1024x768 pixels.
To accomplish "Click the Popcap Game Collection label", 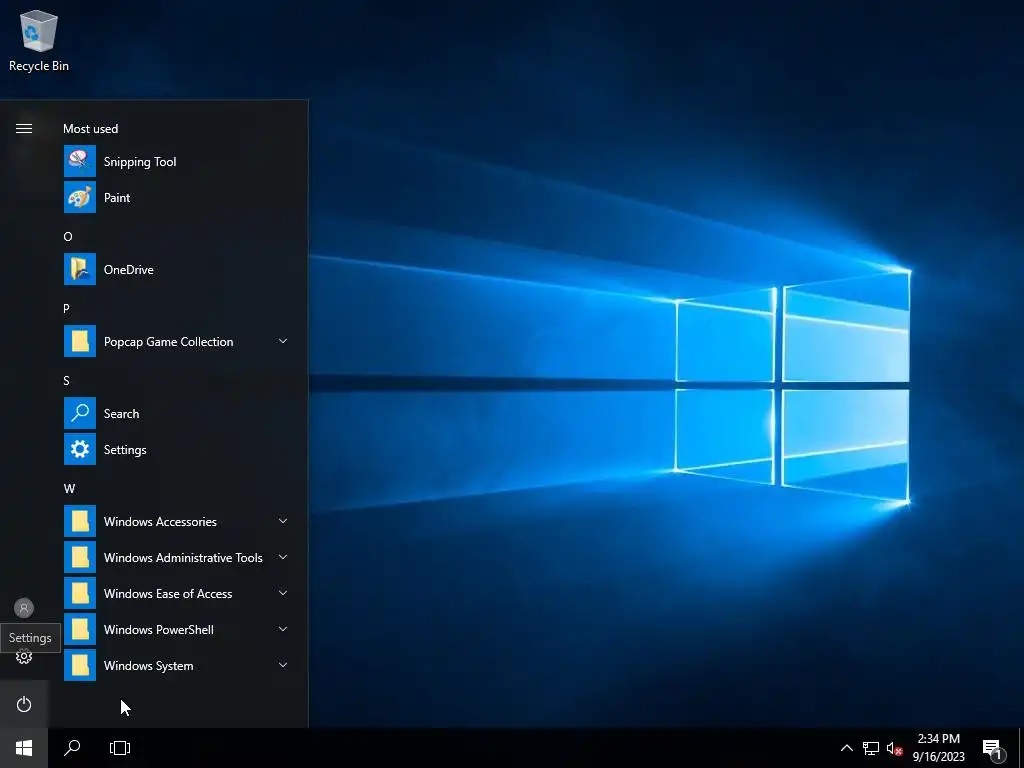I will coord(168,342).
